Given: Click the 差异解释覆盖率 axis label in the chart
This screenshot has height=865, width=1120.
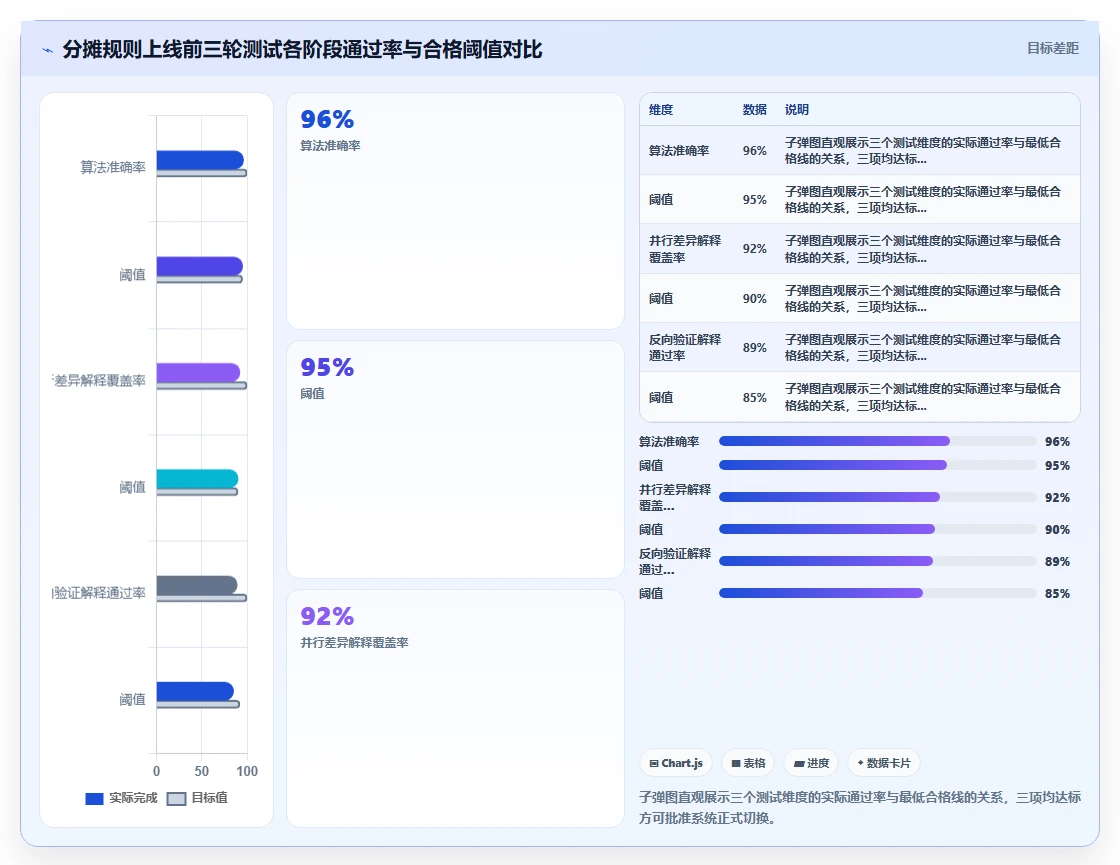Looking at the screenshot, I should pos(99,381).
